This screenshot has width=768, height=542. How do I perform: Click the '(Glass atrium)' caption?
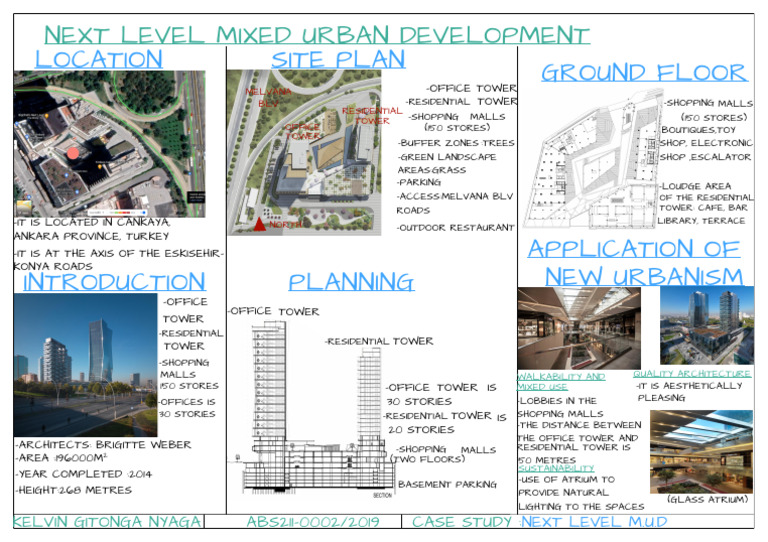pyautogui.click(x=708, y=499)
